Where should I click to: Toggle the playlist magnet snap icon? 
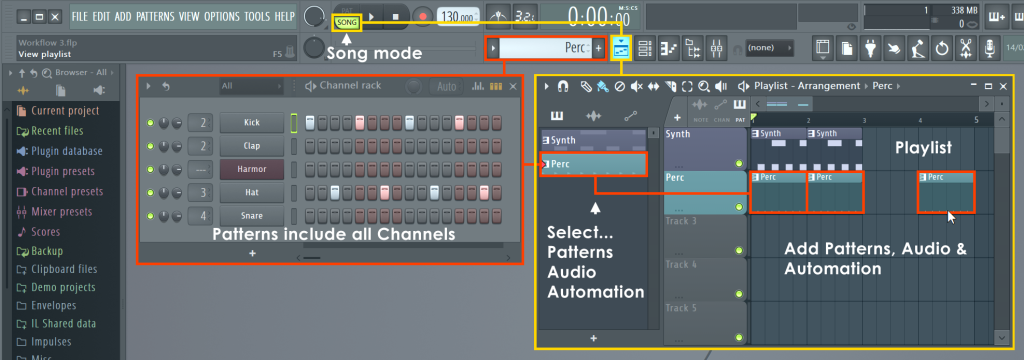563,86
